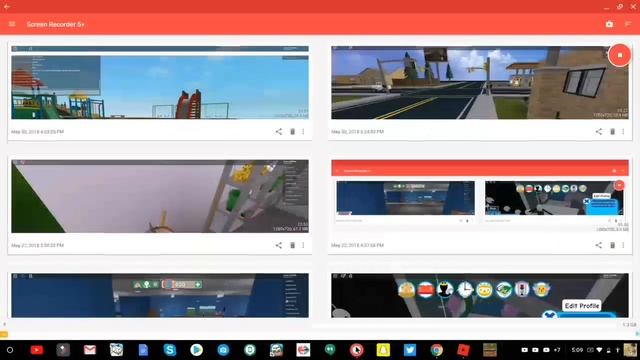Switch to Screen Recorder shelf icon
640x360 pixels.
click(356, 350)
